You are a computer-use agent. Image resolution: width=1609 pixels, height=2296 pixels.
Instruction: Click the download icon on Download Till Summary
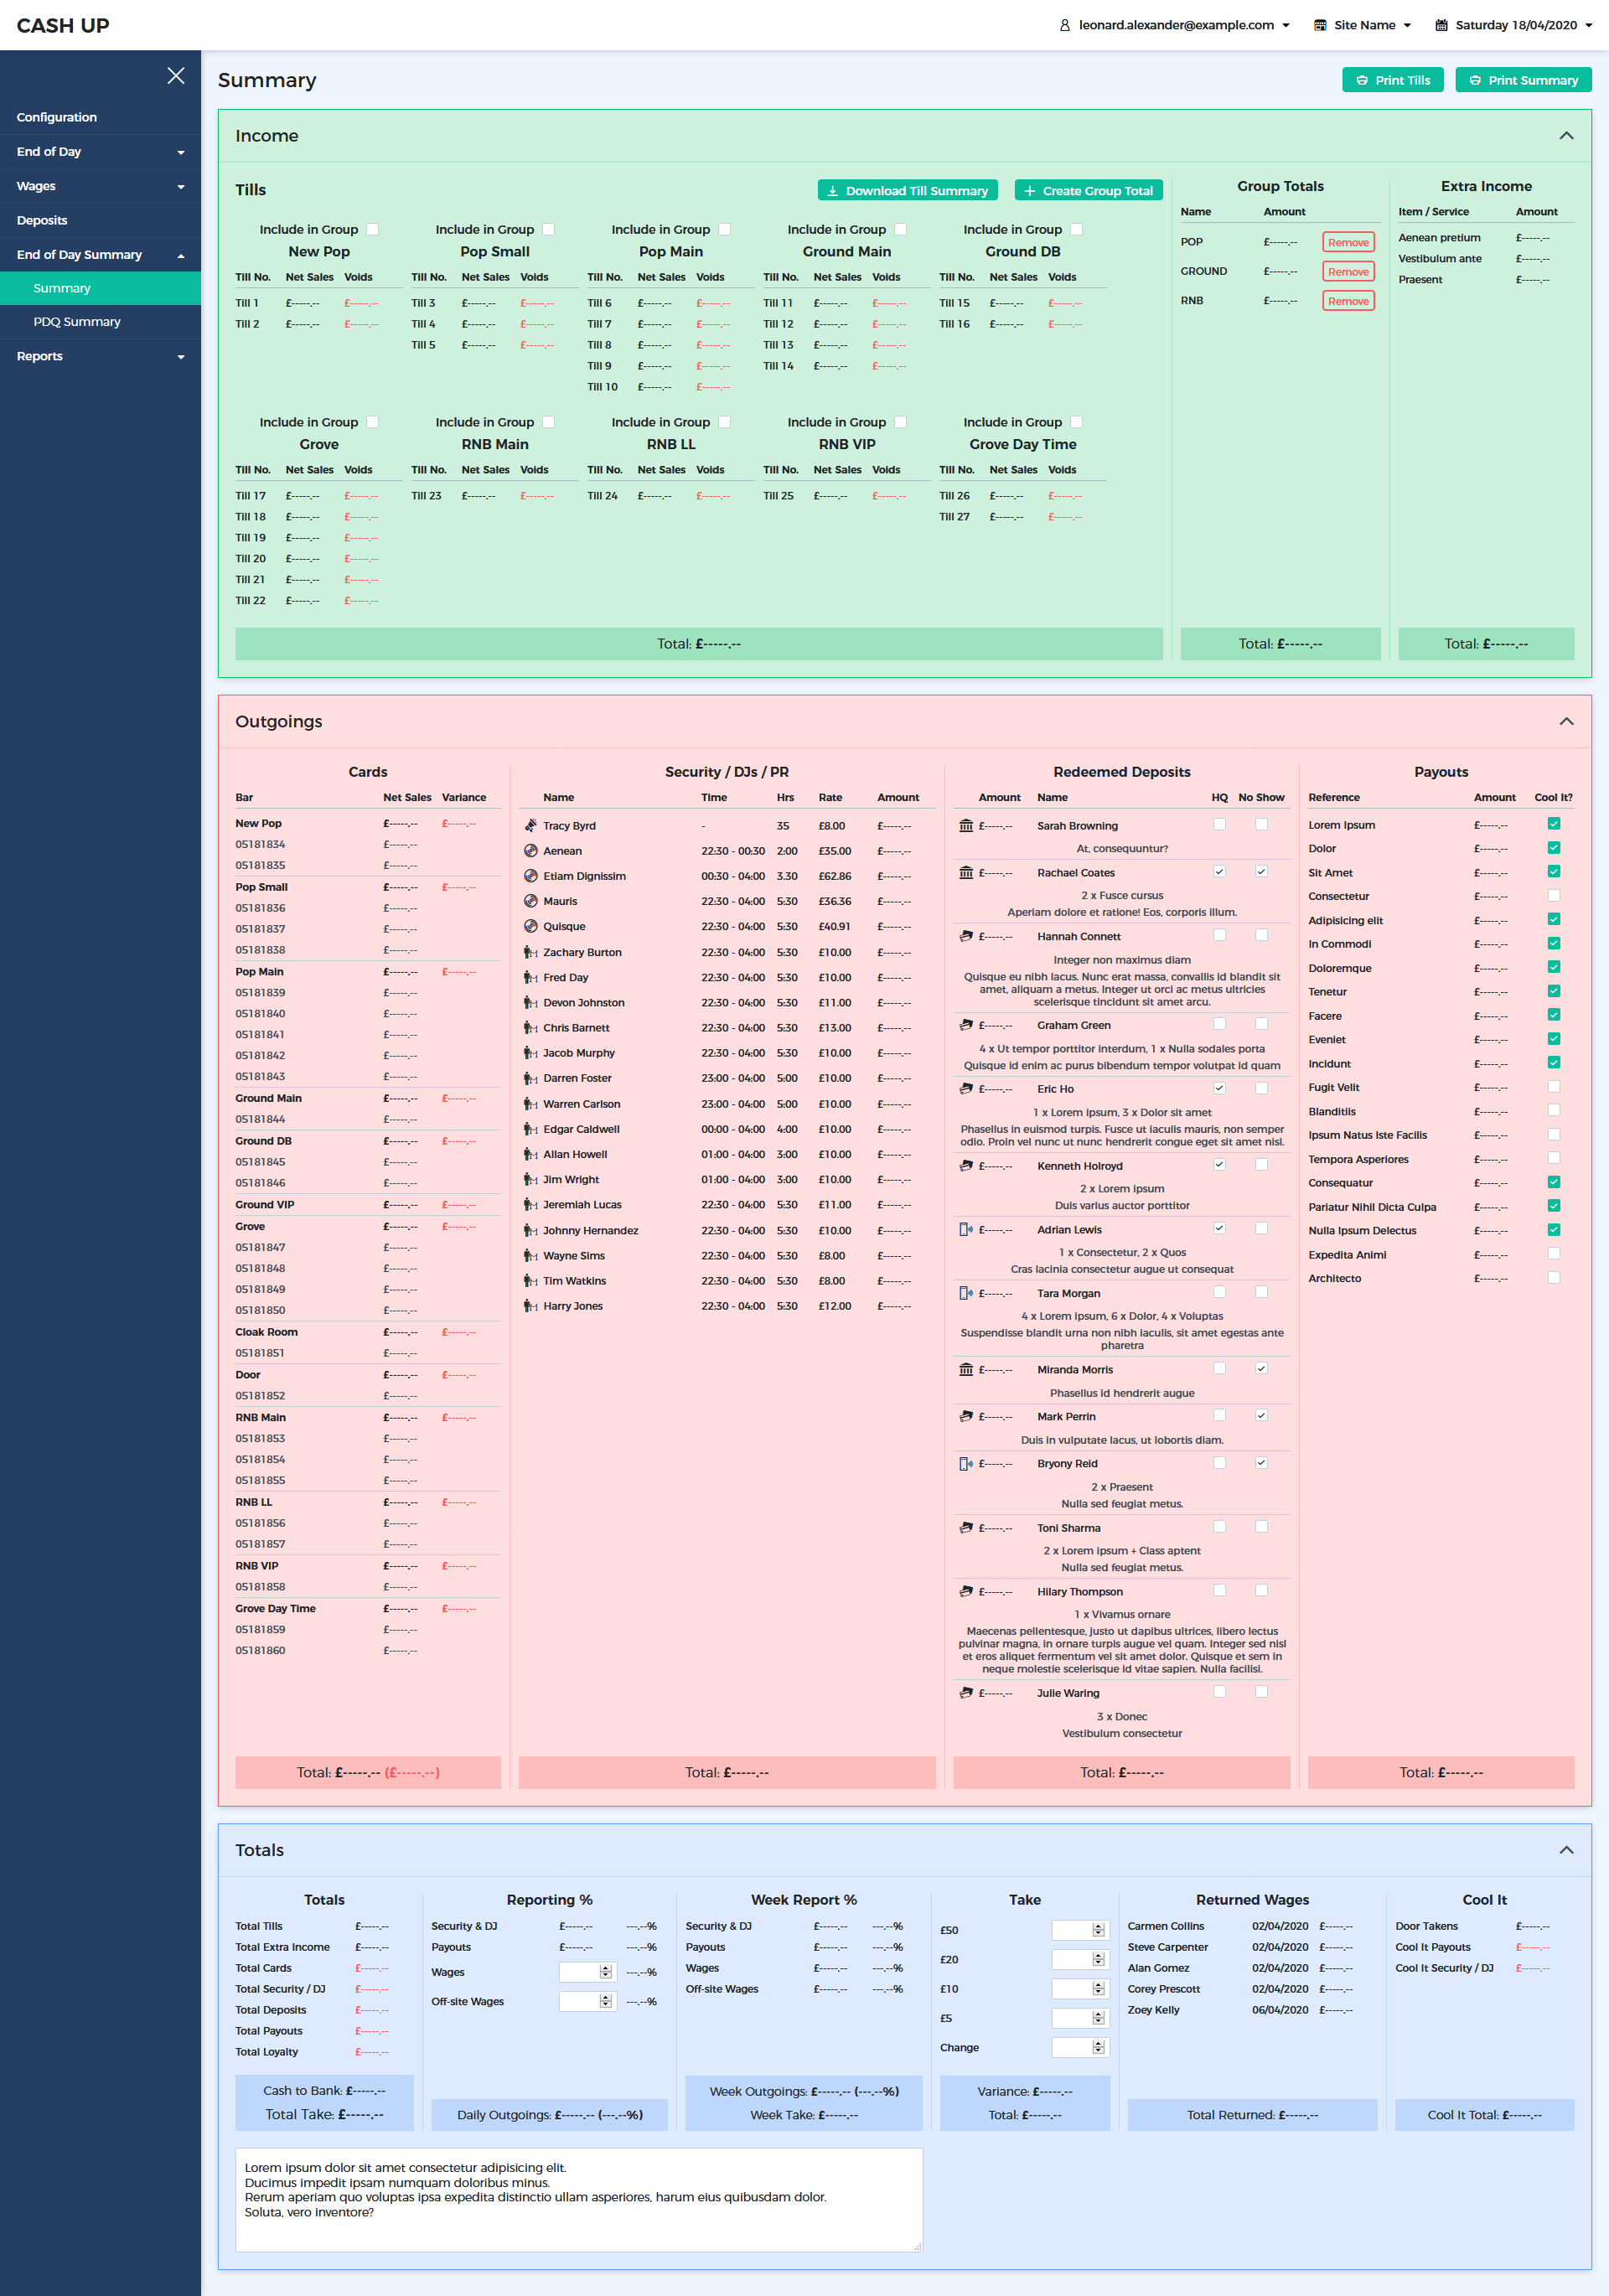tap(834, 190)
